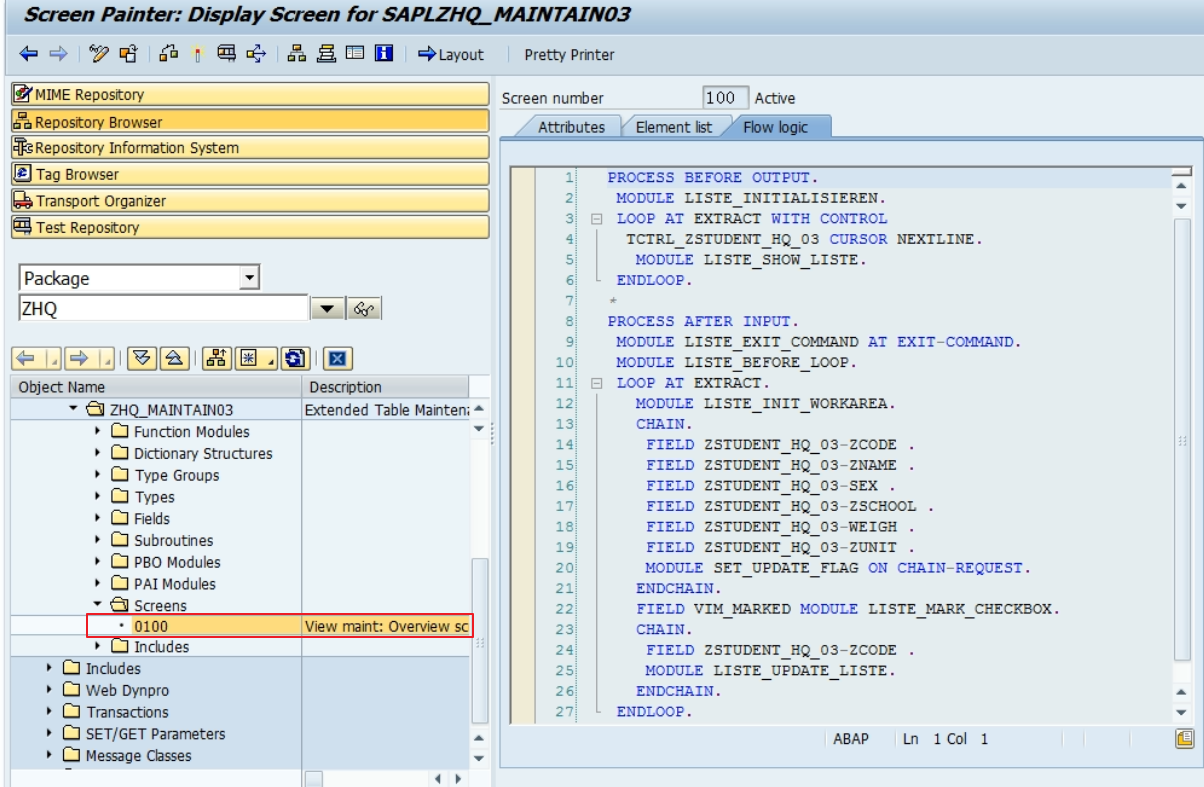Open the Package object type dropdown
1204x787 pixels.
pos(250,278)
